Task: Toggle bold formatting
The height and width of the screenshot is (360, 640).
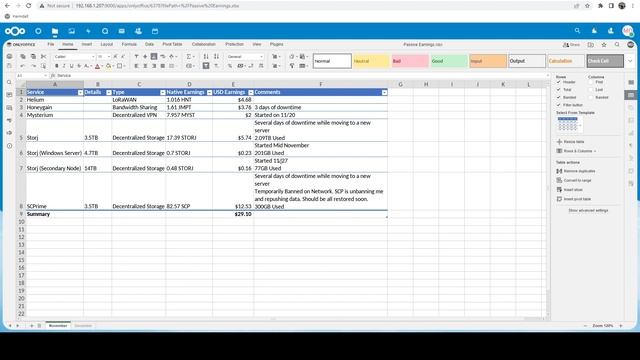Action: (x=56, y=66)
